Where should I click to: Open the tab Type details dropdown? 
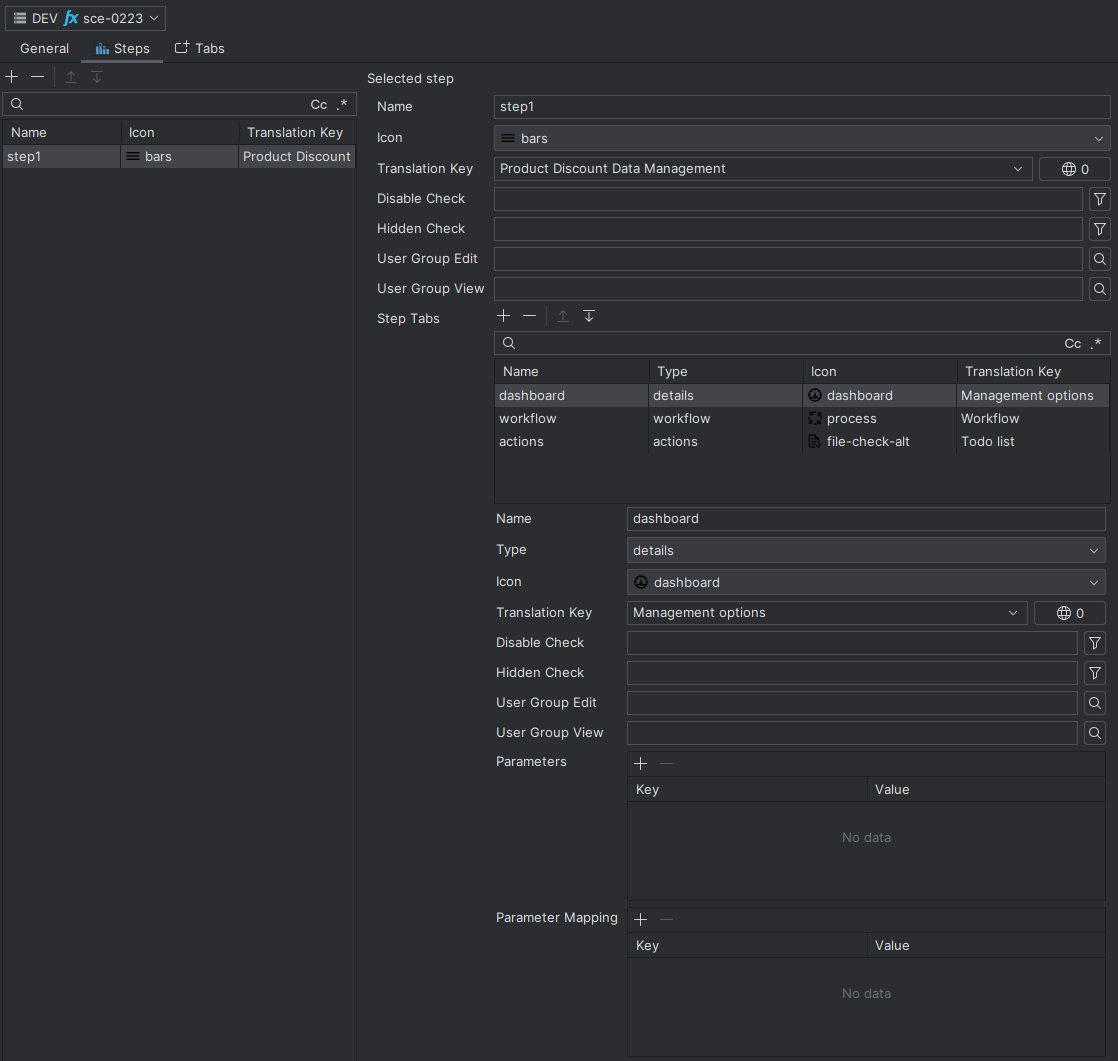(866, 550)
